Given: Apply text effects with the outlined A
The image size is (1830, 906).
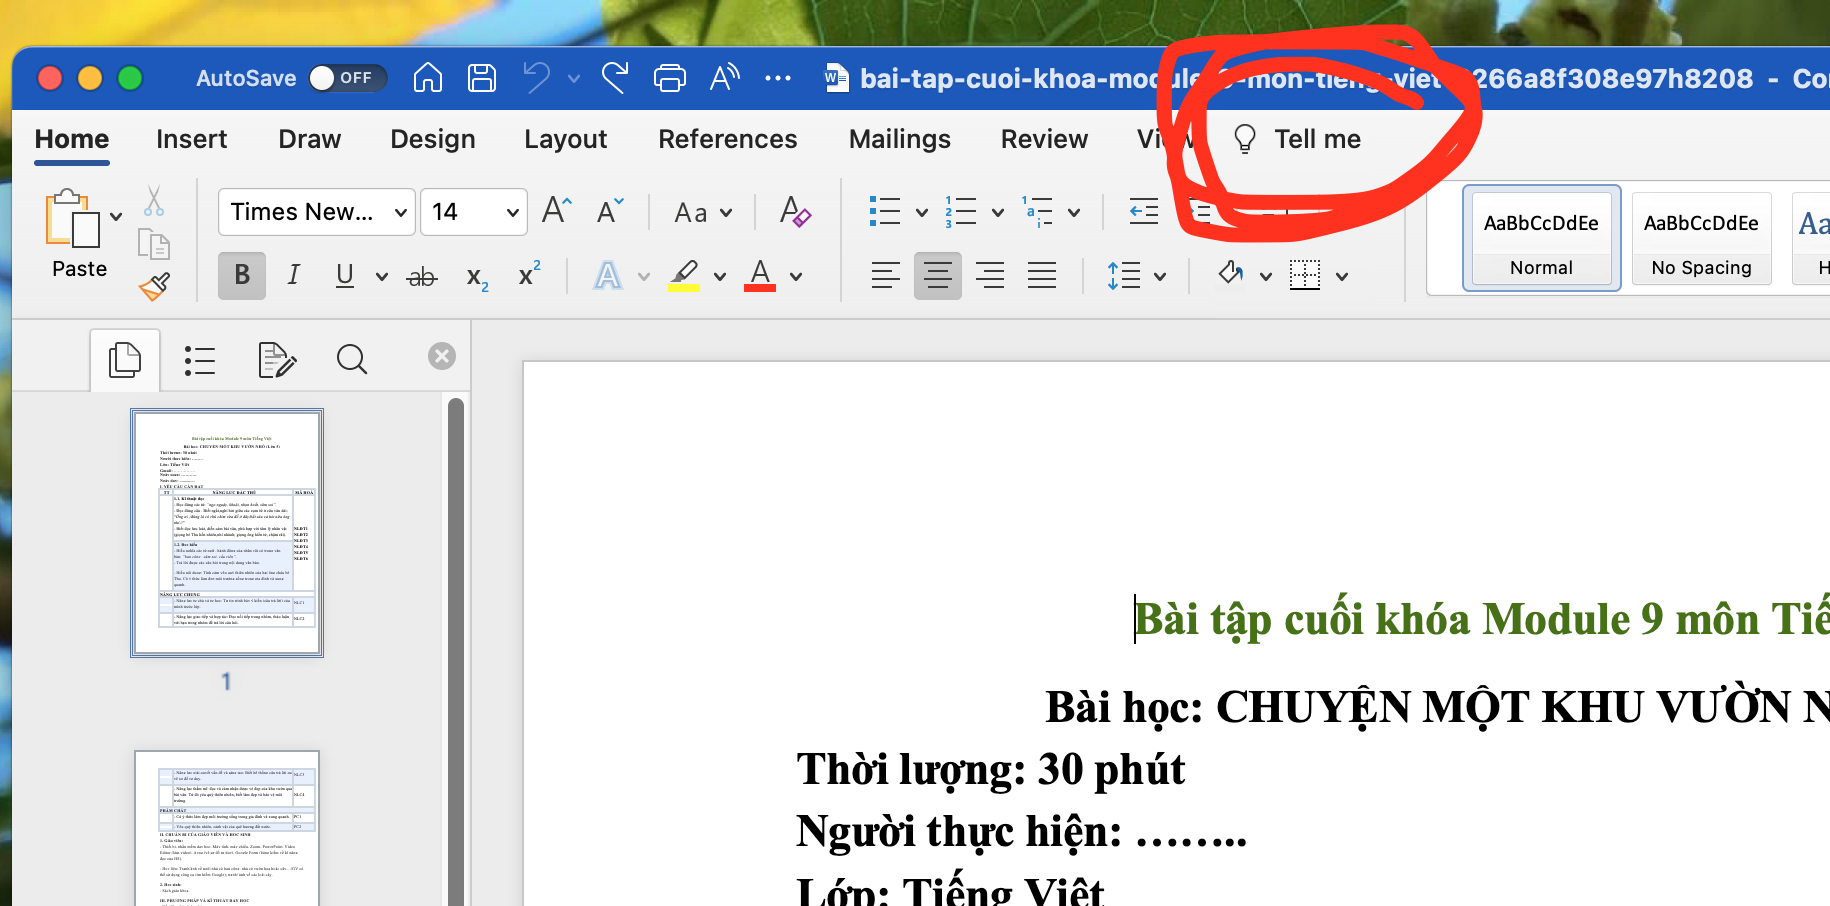Looking at the screenshot, I should click(x=608, y=275).
